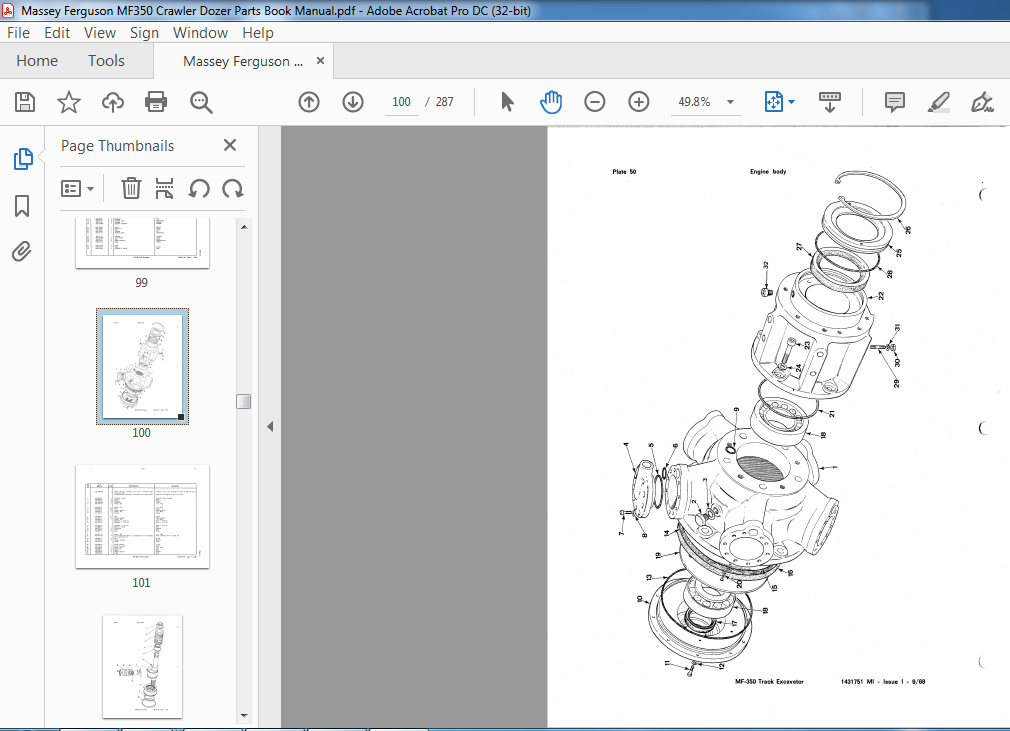
Task: Select page 101 thumbnail
Action: (x=142, y=517)
